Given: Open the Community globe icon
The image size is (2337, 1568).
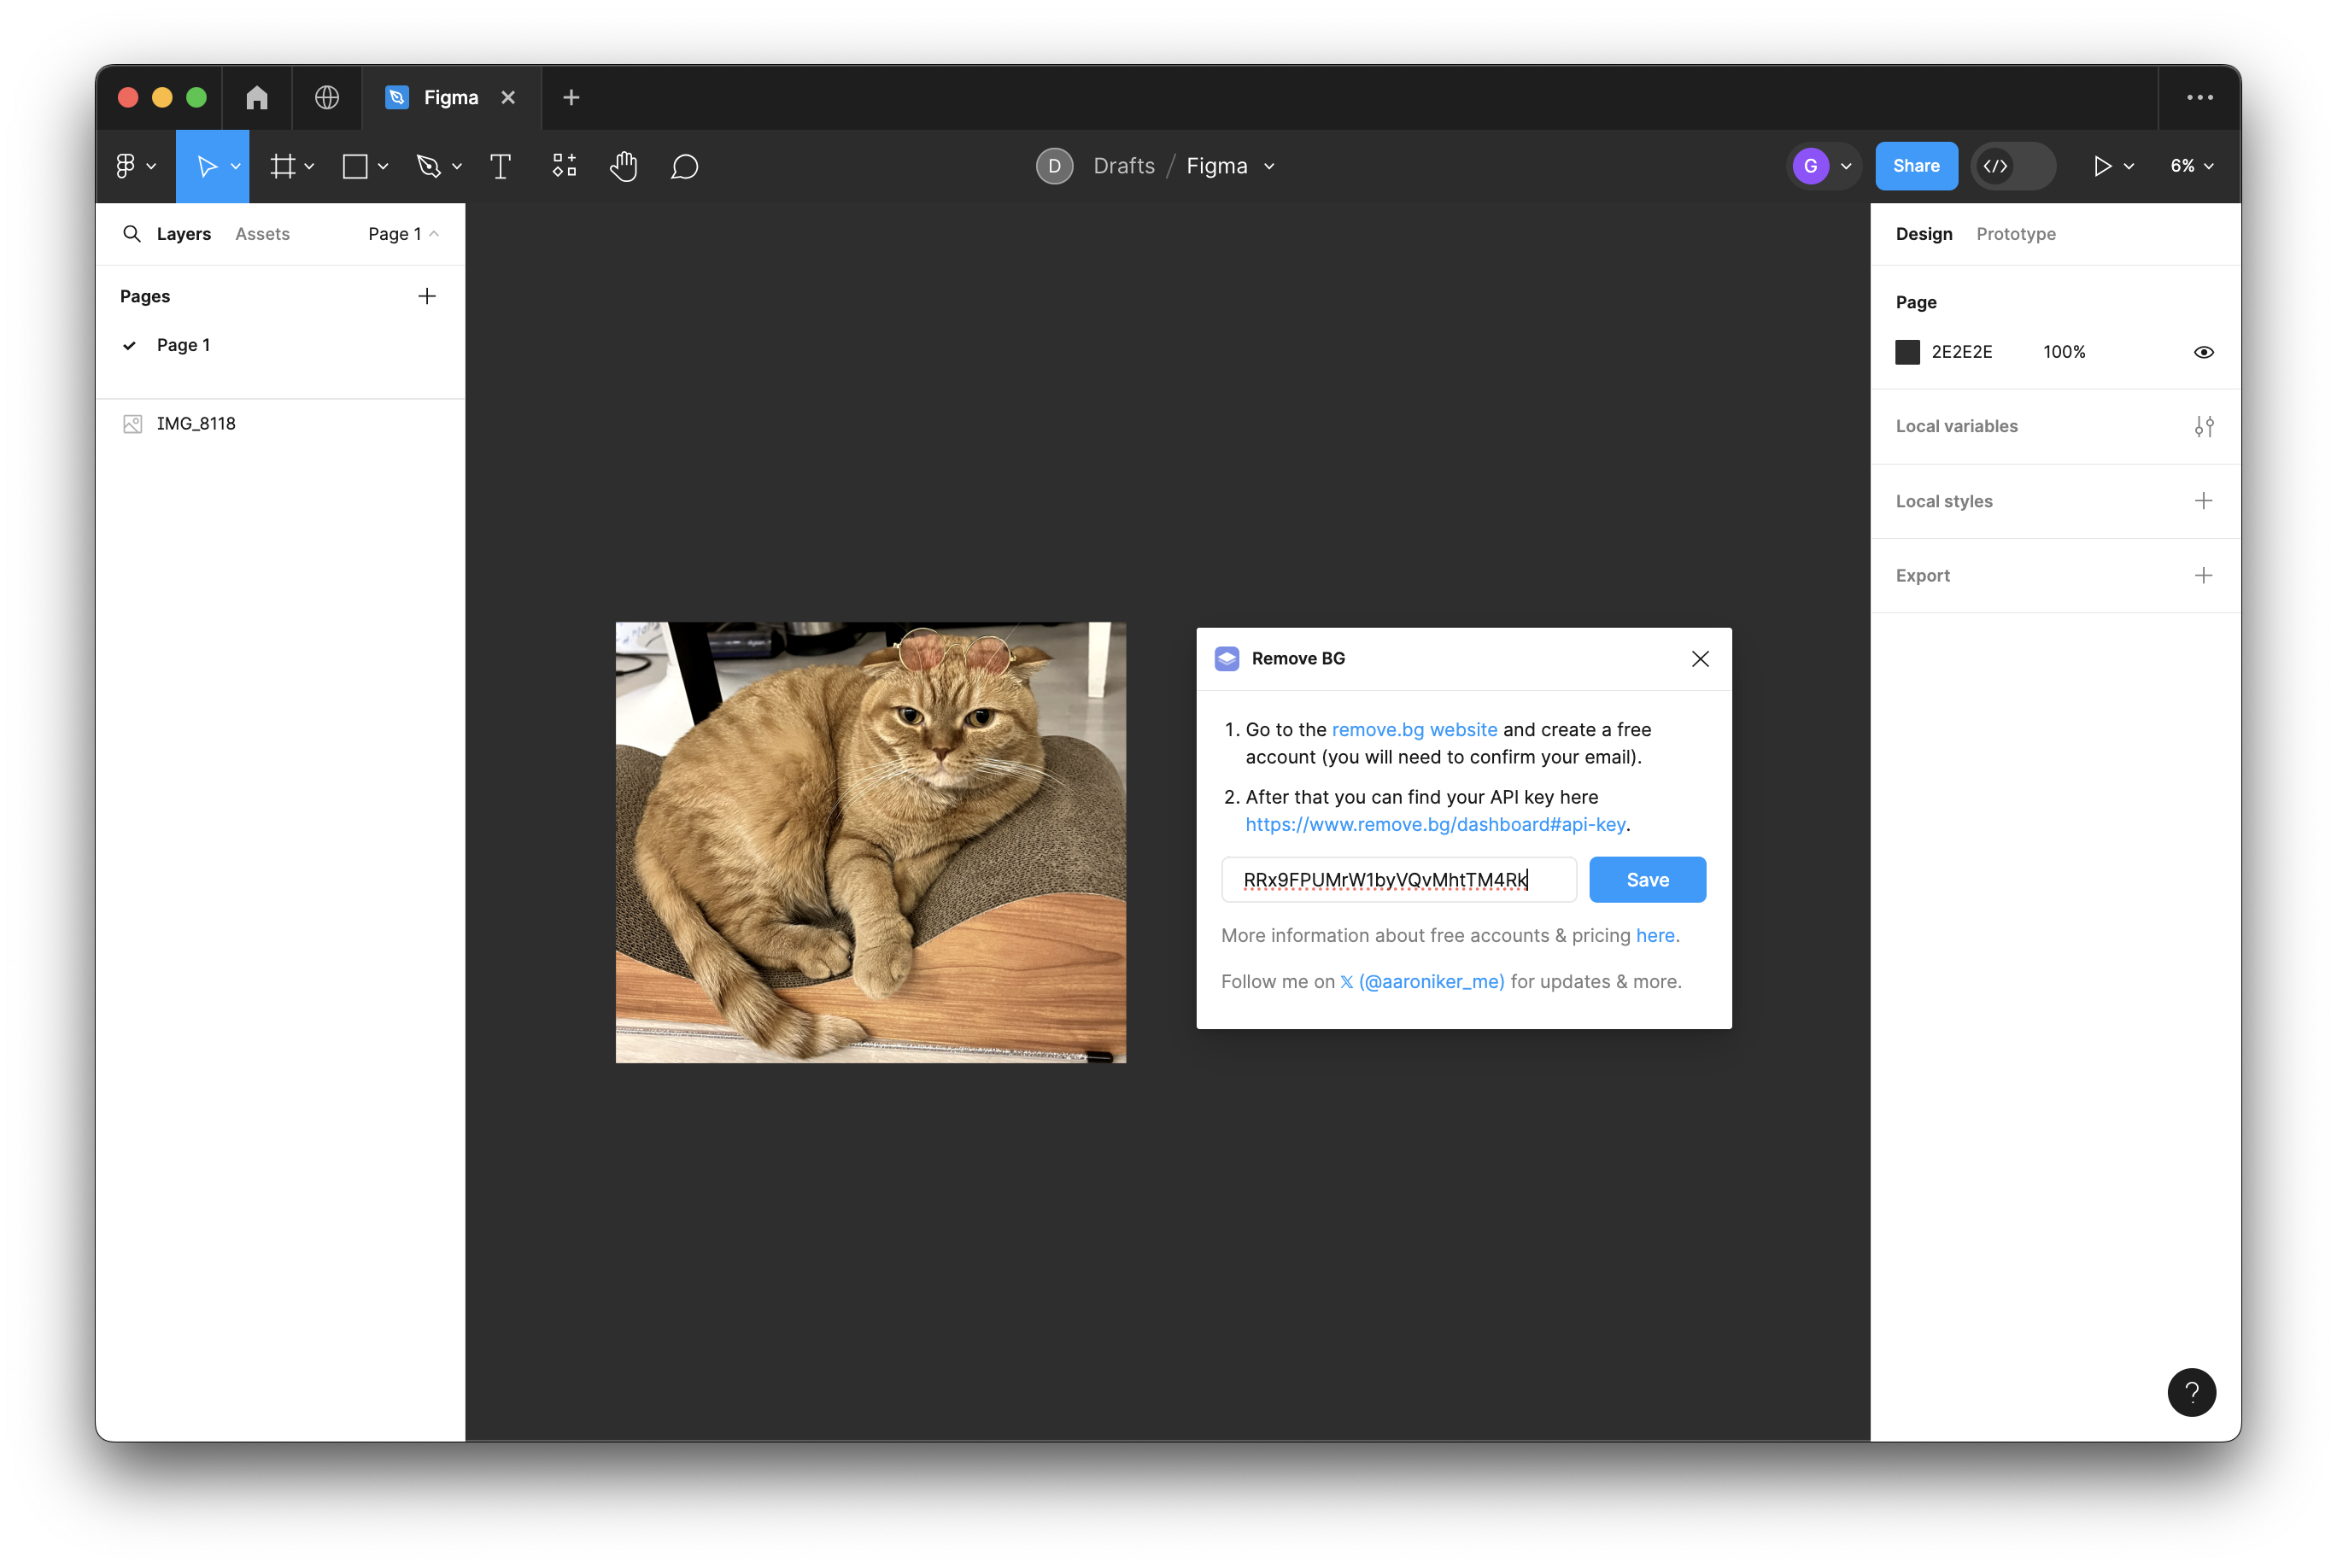Looking at the screenshot, I should [x=327, y=97].
